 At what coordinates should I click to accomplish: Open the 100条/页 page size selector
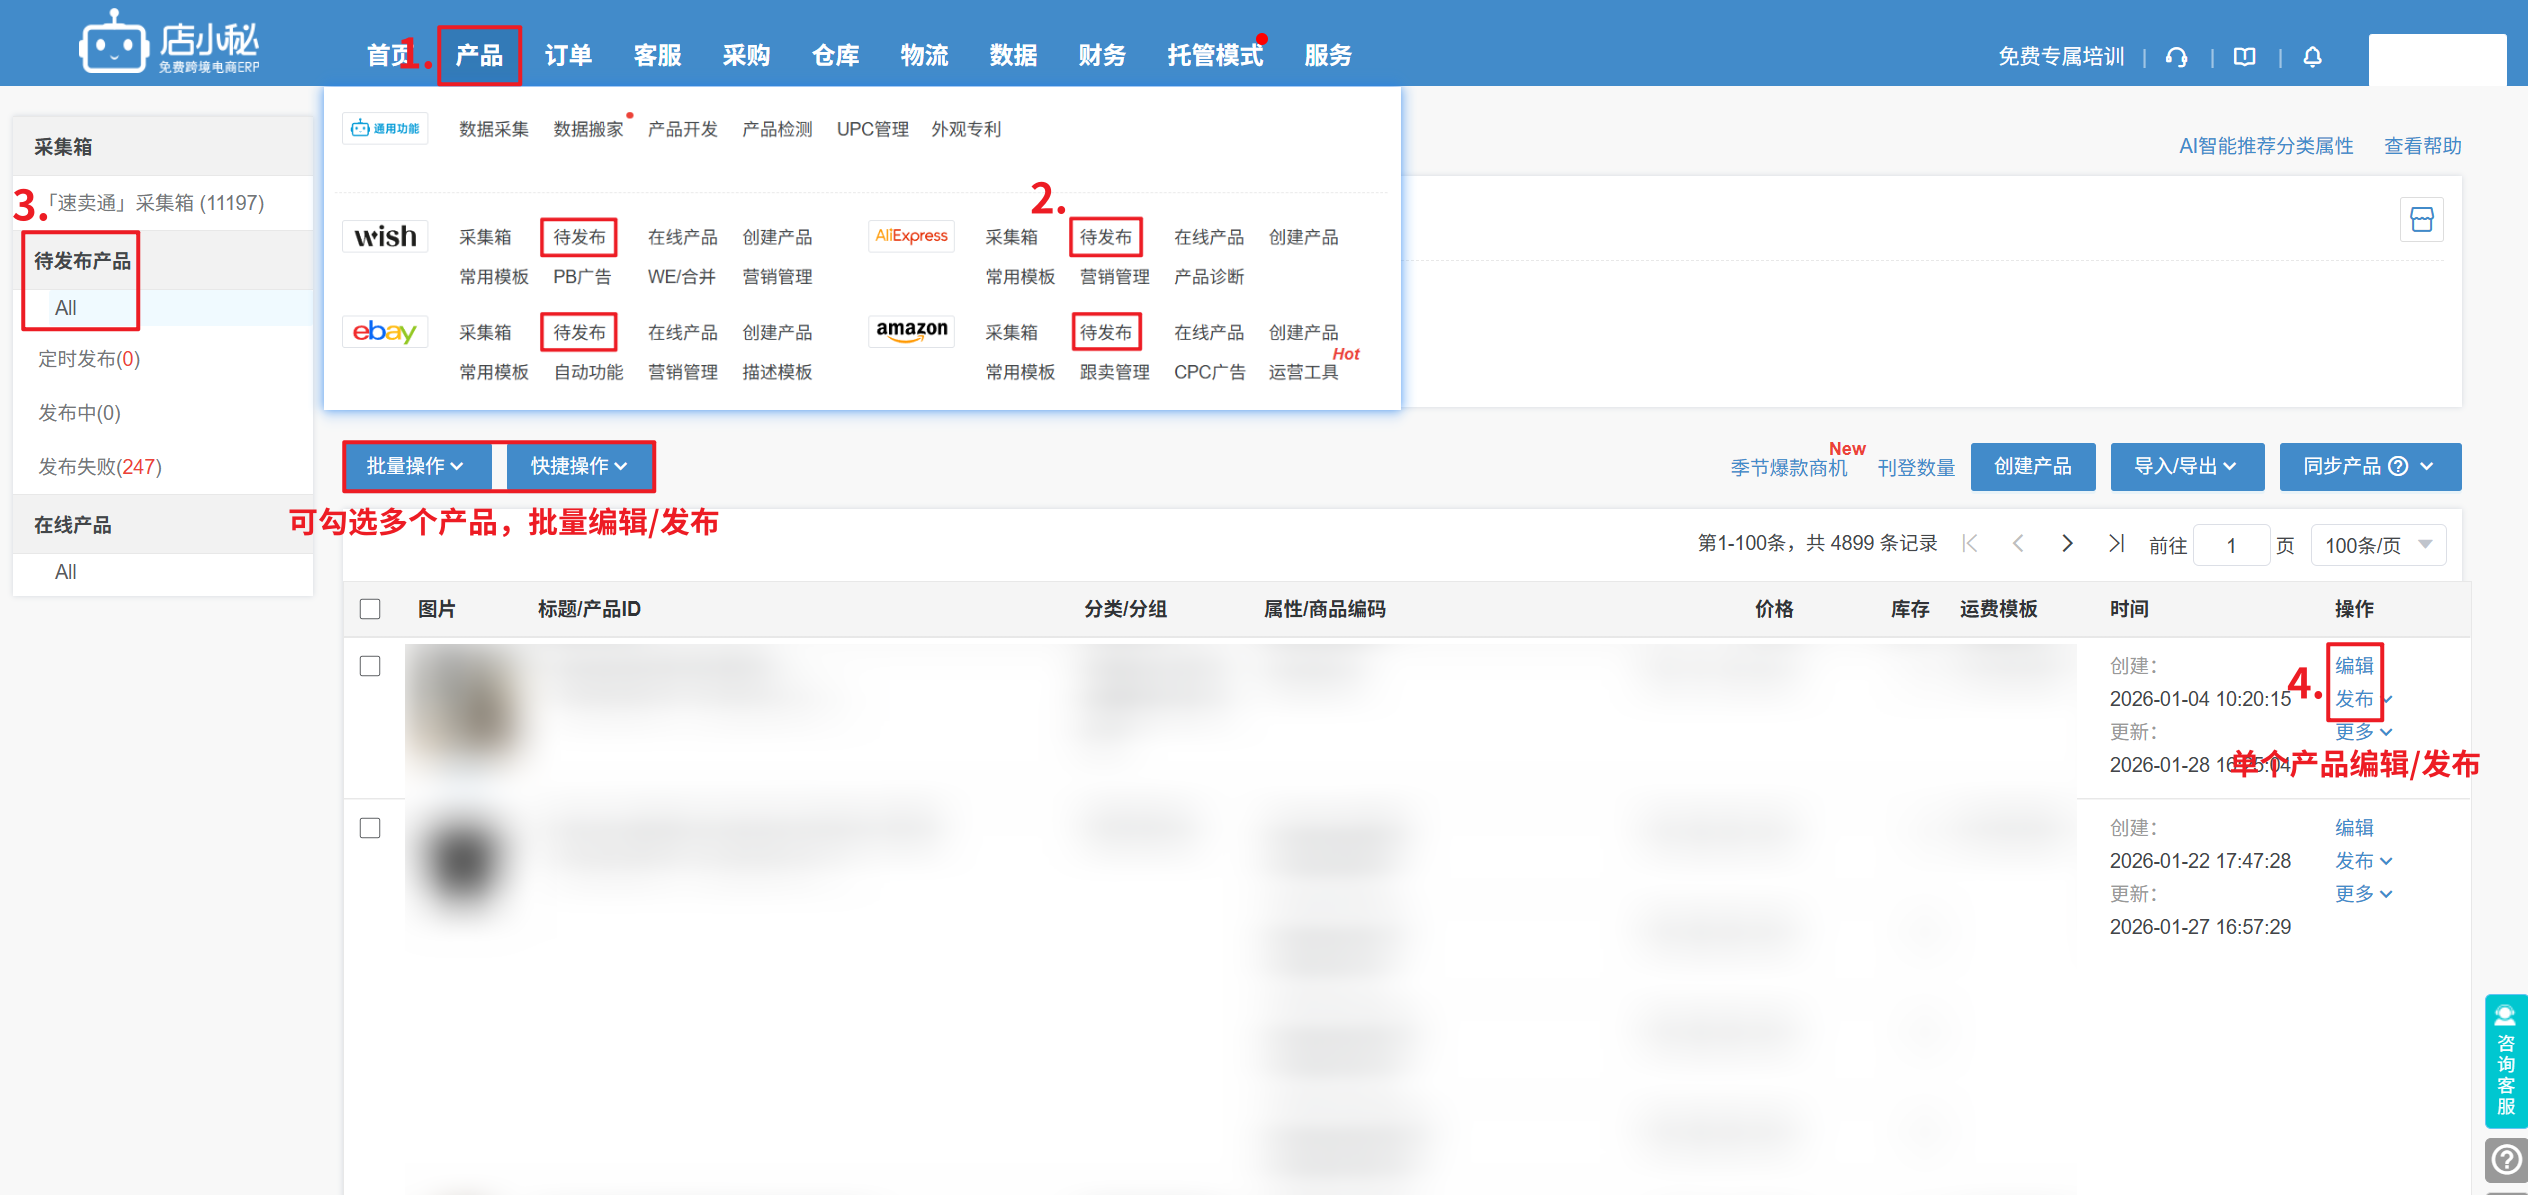pos(2377,545)
